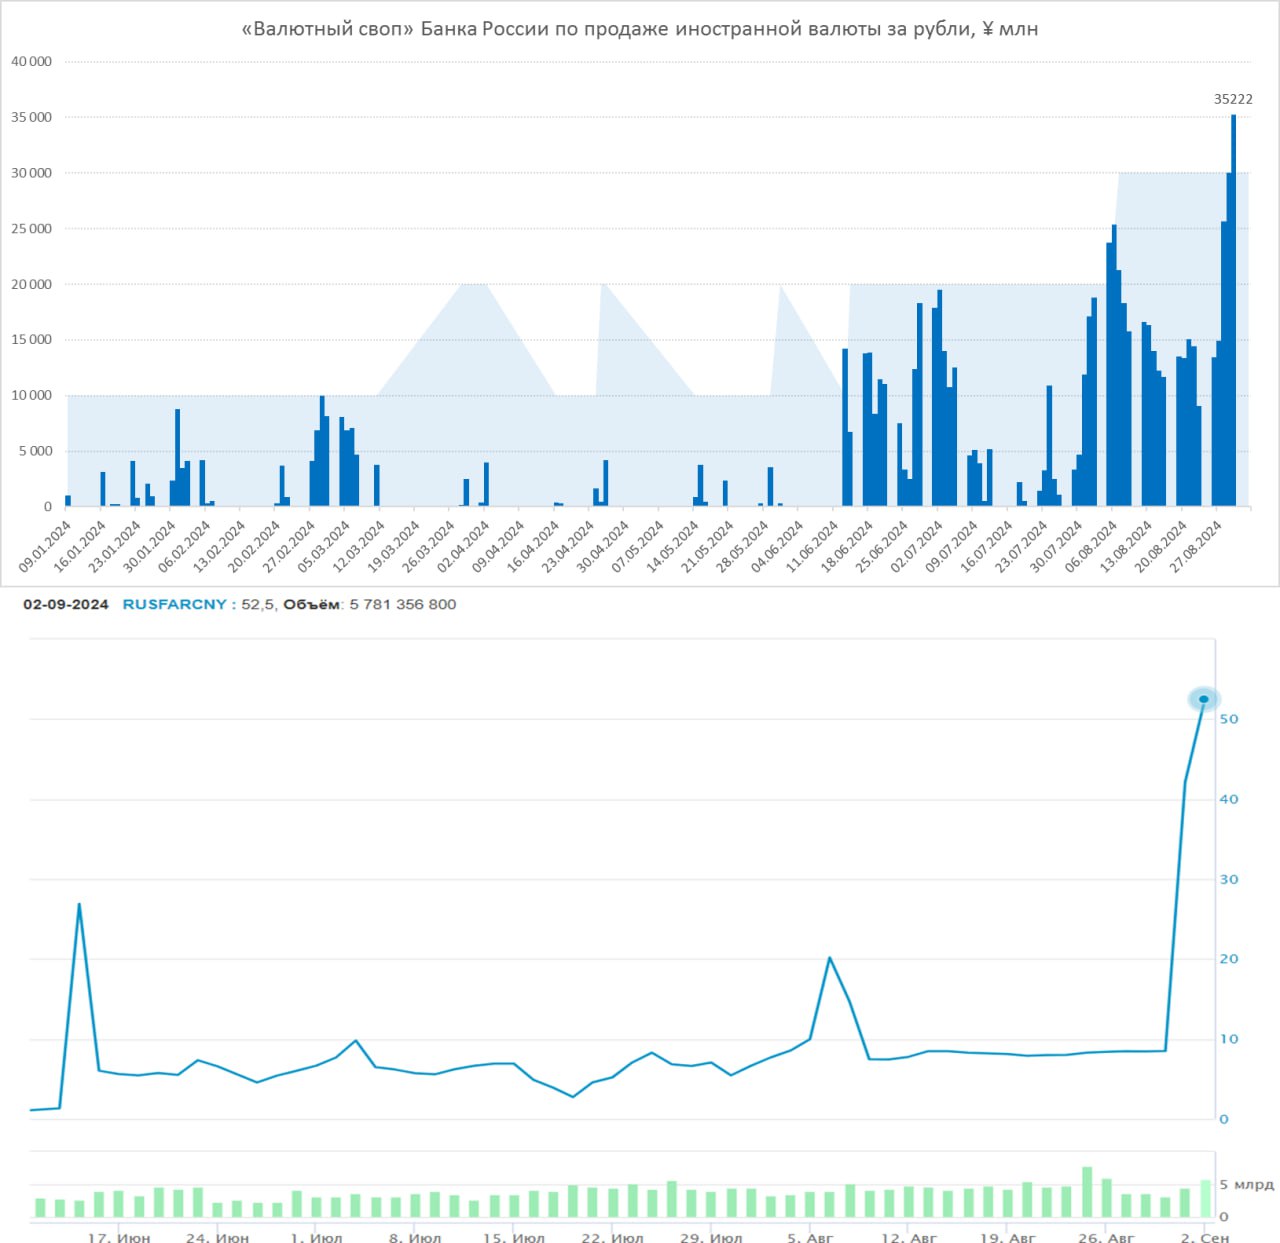Click the tallest green volume bar

tap(1086, 1191)
